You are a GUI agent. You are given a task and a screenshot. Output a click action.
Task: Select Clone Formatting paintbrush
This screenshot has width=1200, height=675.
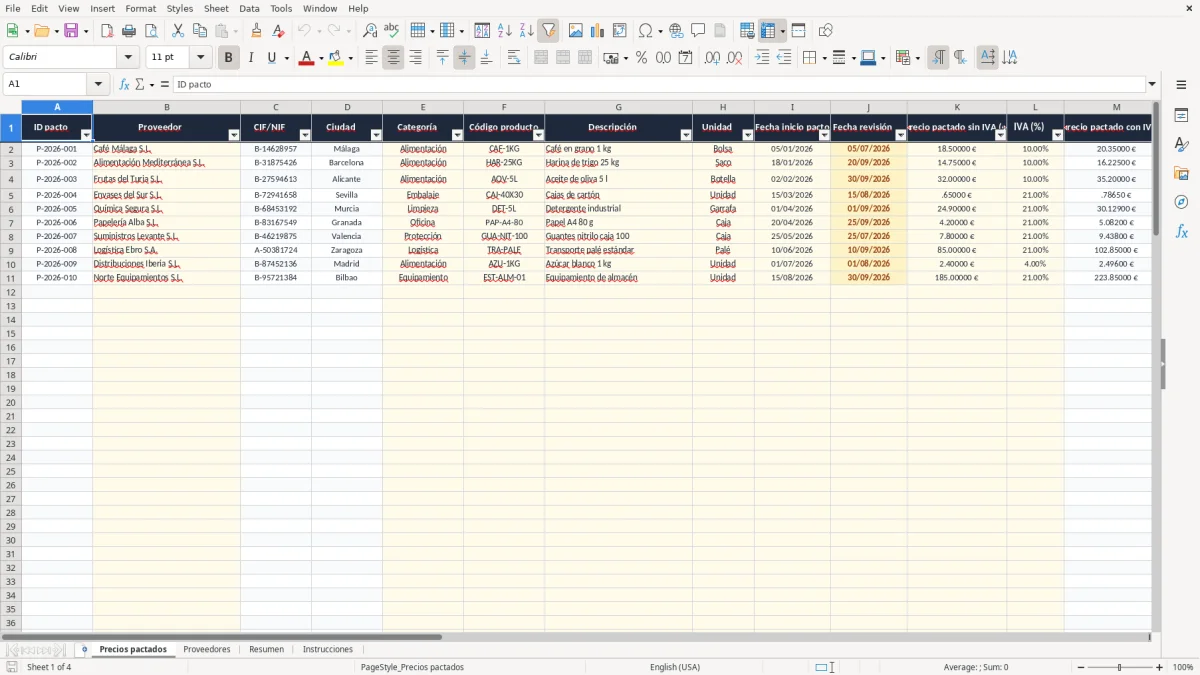257,31
